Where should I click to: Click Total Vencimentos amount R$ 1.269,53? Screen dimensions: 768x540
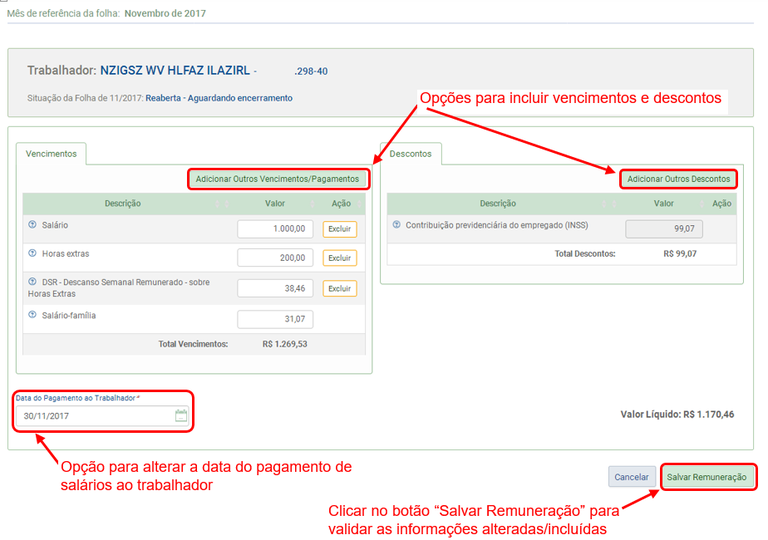[285, 344]
